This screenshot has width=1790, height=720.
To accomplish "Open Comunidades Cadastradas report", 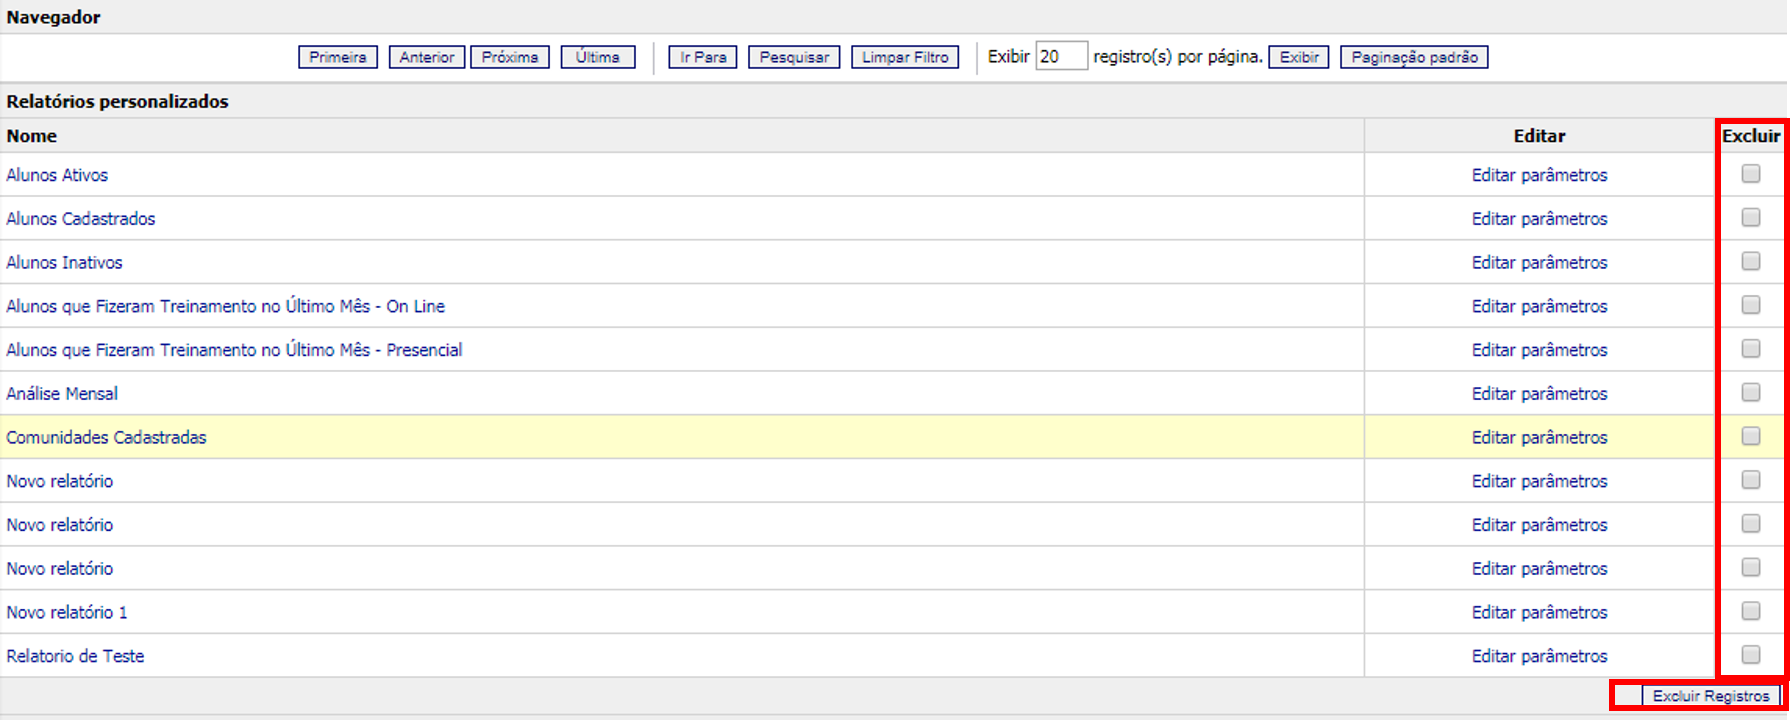I will 106,438.
